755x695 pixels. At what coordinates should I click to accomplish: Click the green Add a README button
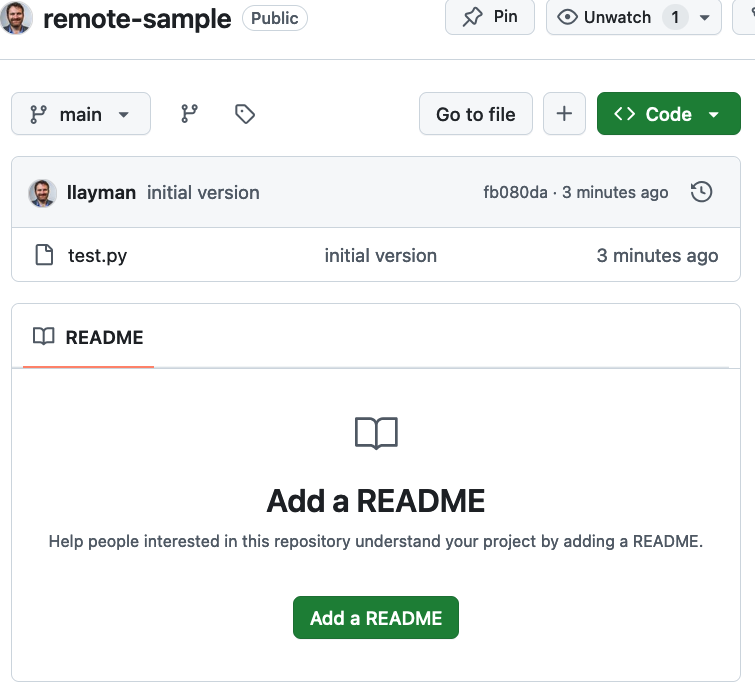(x=376, y=617)
